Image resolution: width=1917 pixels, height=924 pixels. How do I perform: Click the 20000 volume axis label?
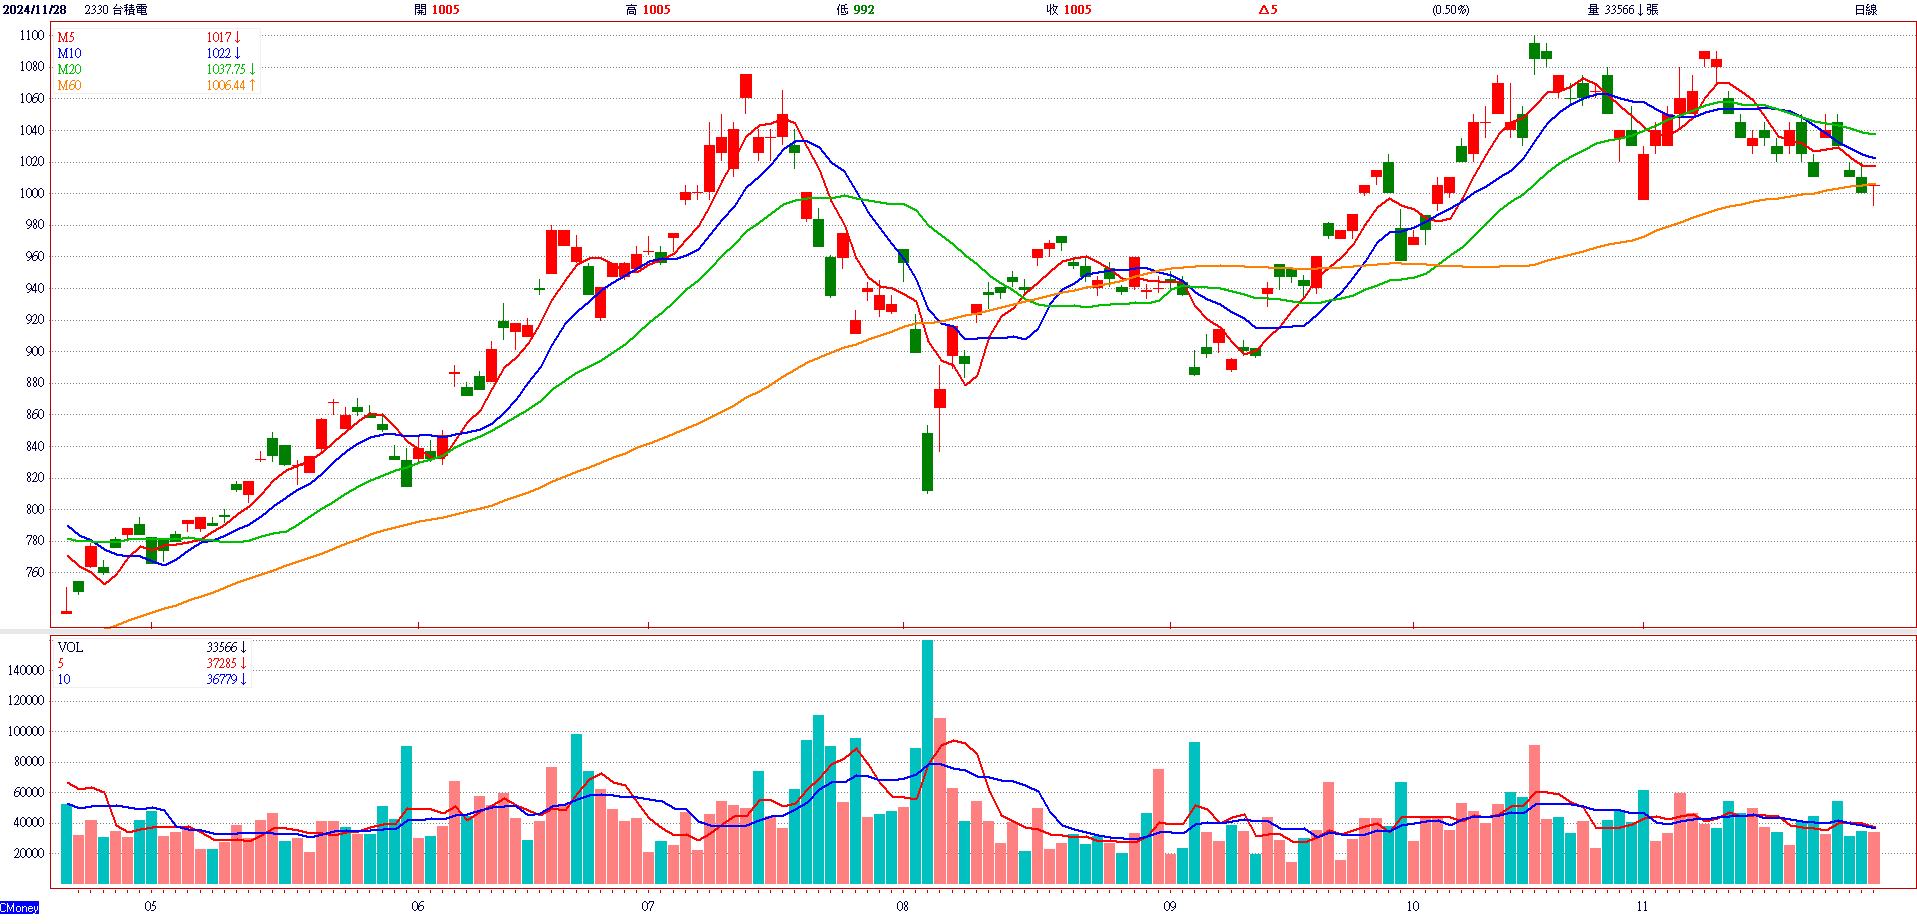[x=29, y=853]
